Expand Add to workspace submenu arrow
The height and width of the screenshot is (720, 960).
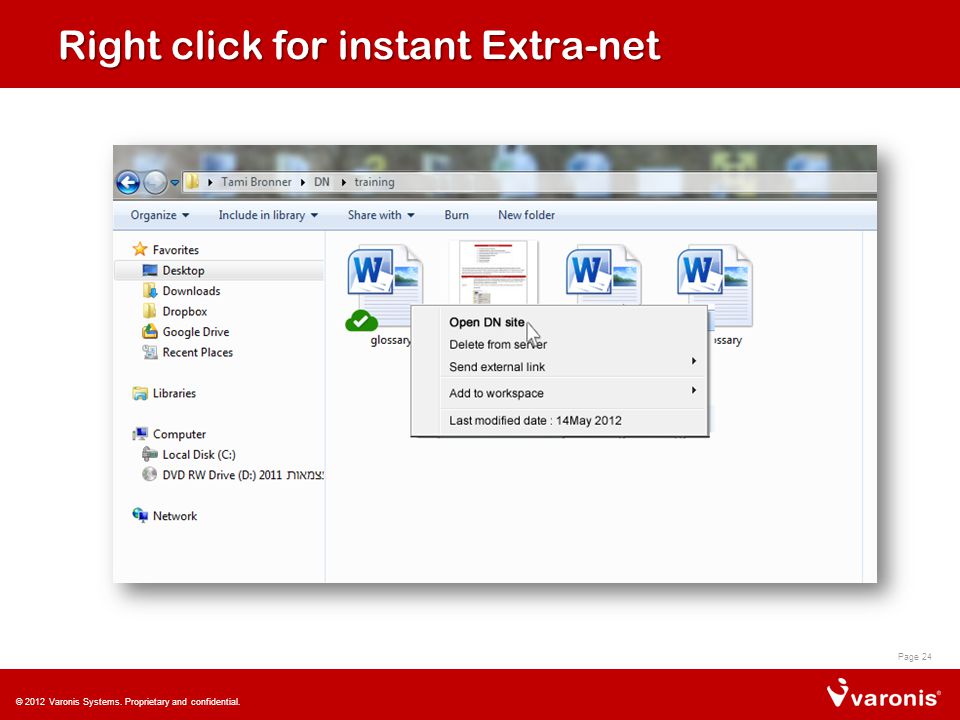tap(694, 390)
